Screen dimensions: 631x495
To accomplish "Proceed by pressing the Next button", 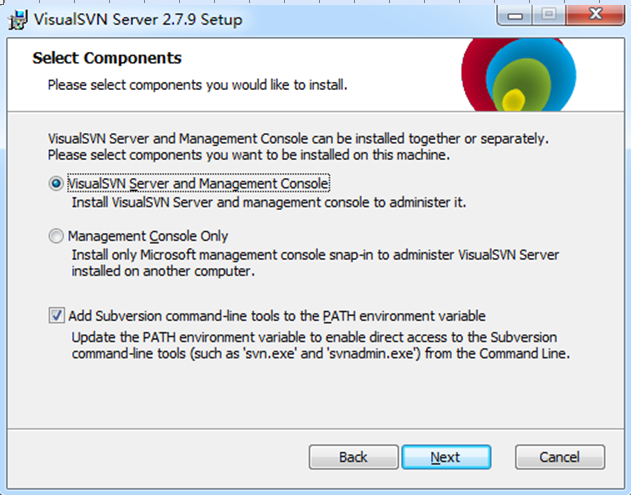I will click(446, 457).
